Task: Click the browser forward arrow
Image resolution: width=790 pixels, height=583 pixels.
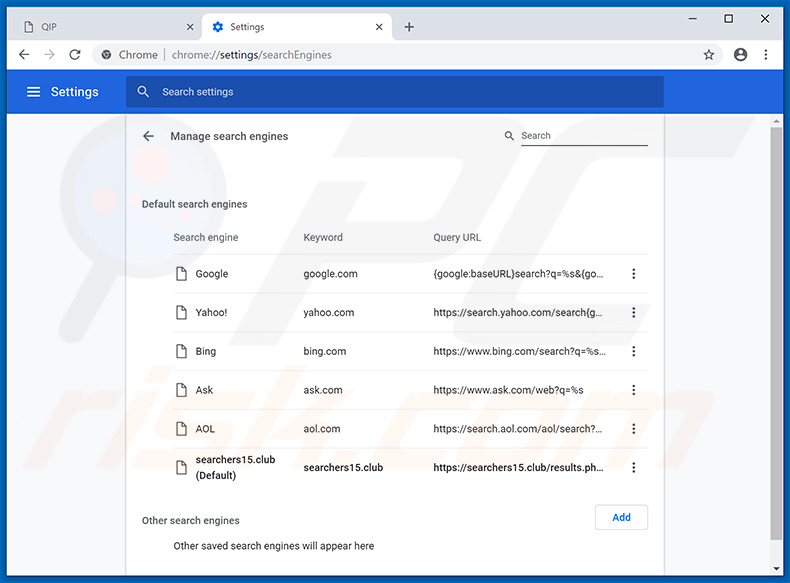Action: pyautogui.click(x=49, y=54)
